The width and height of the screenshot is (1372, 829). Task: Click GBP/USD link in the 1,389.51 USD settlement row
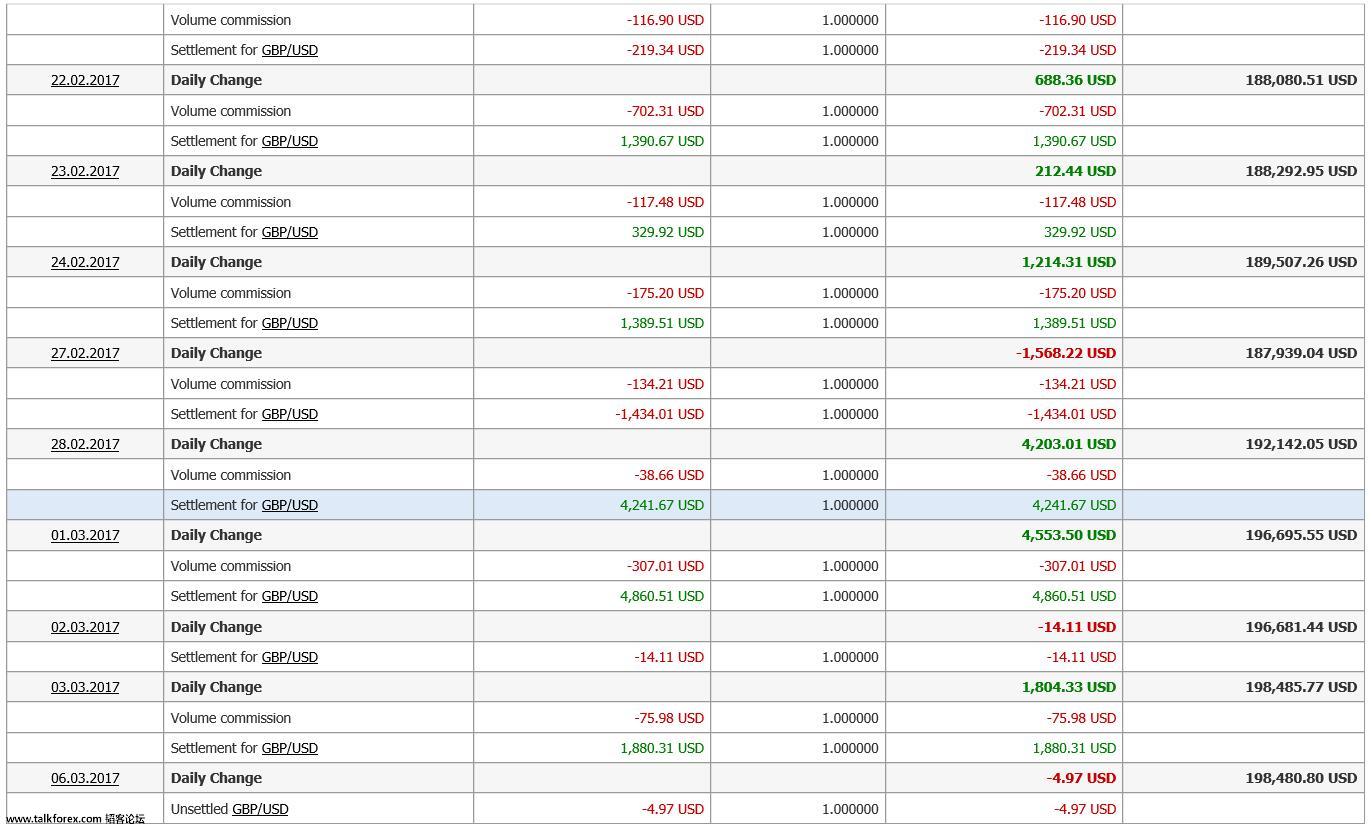click(290, 323)
